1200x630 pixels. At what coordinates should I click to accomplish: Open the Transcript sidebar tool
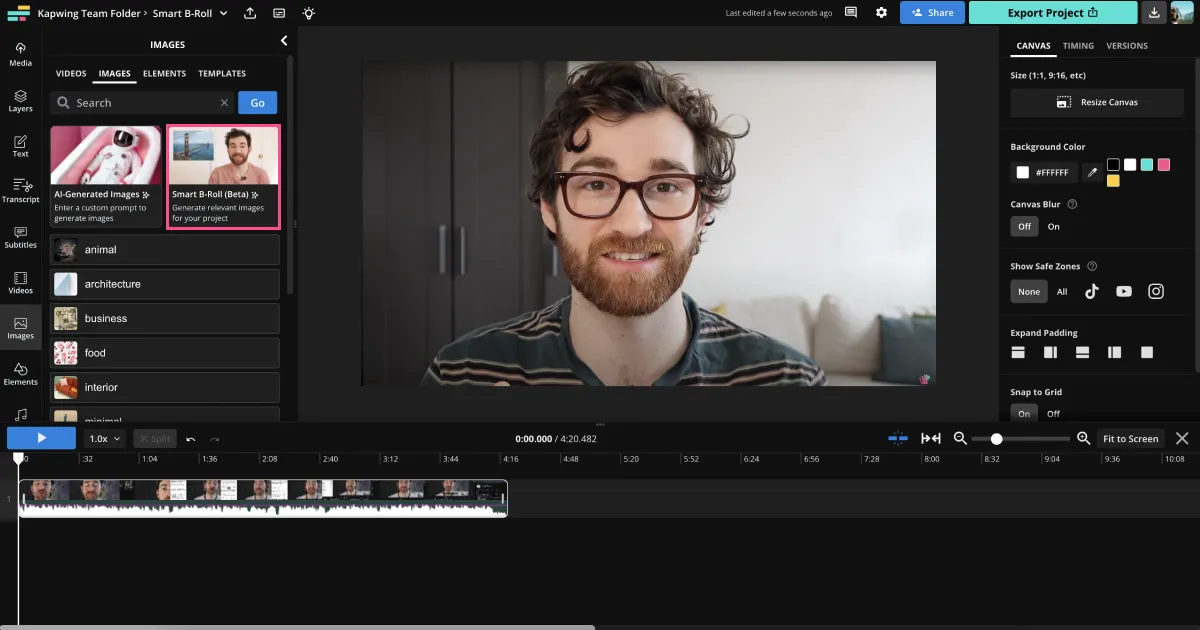(20, 190)
